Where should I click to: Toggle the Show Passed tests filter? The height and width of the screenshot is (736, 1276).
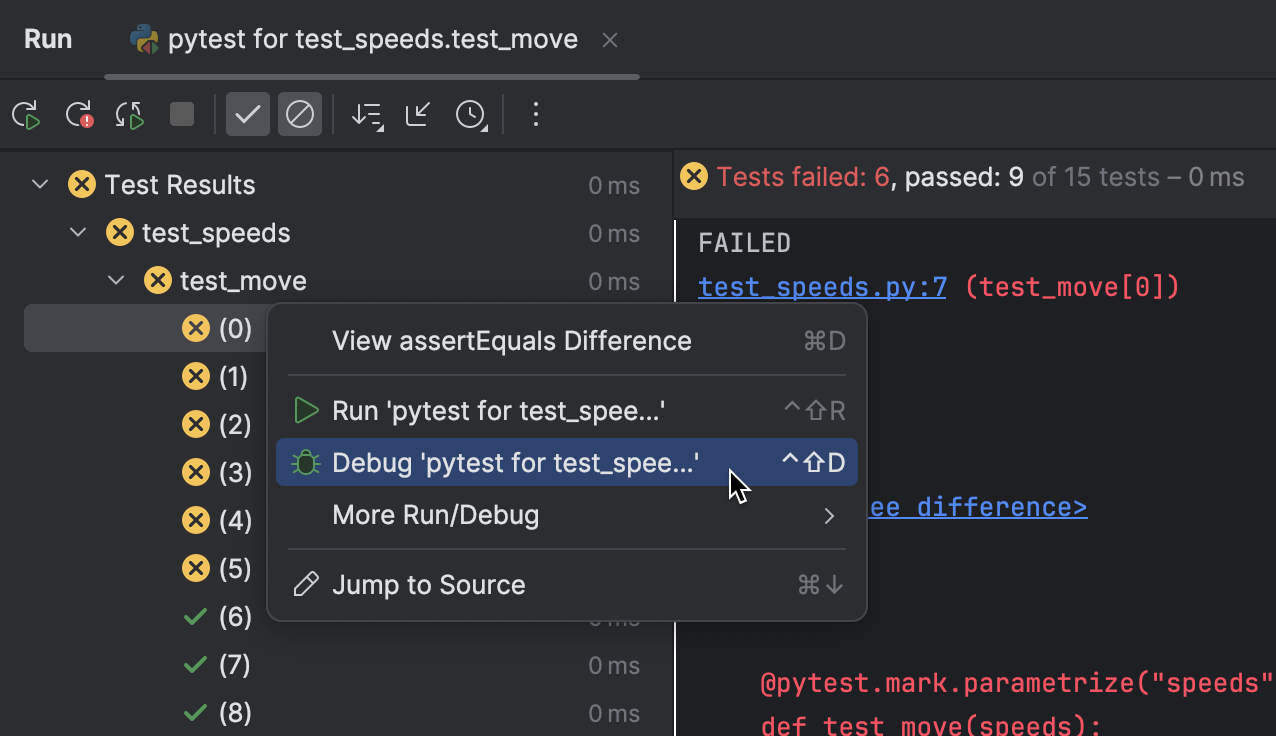point(248,114)
